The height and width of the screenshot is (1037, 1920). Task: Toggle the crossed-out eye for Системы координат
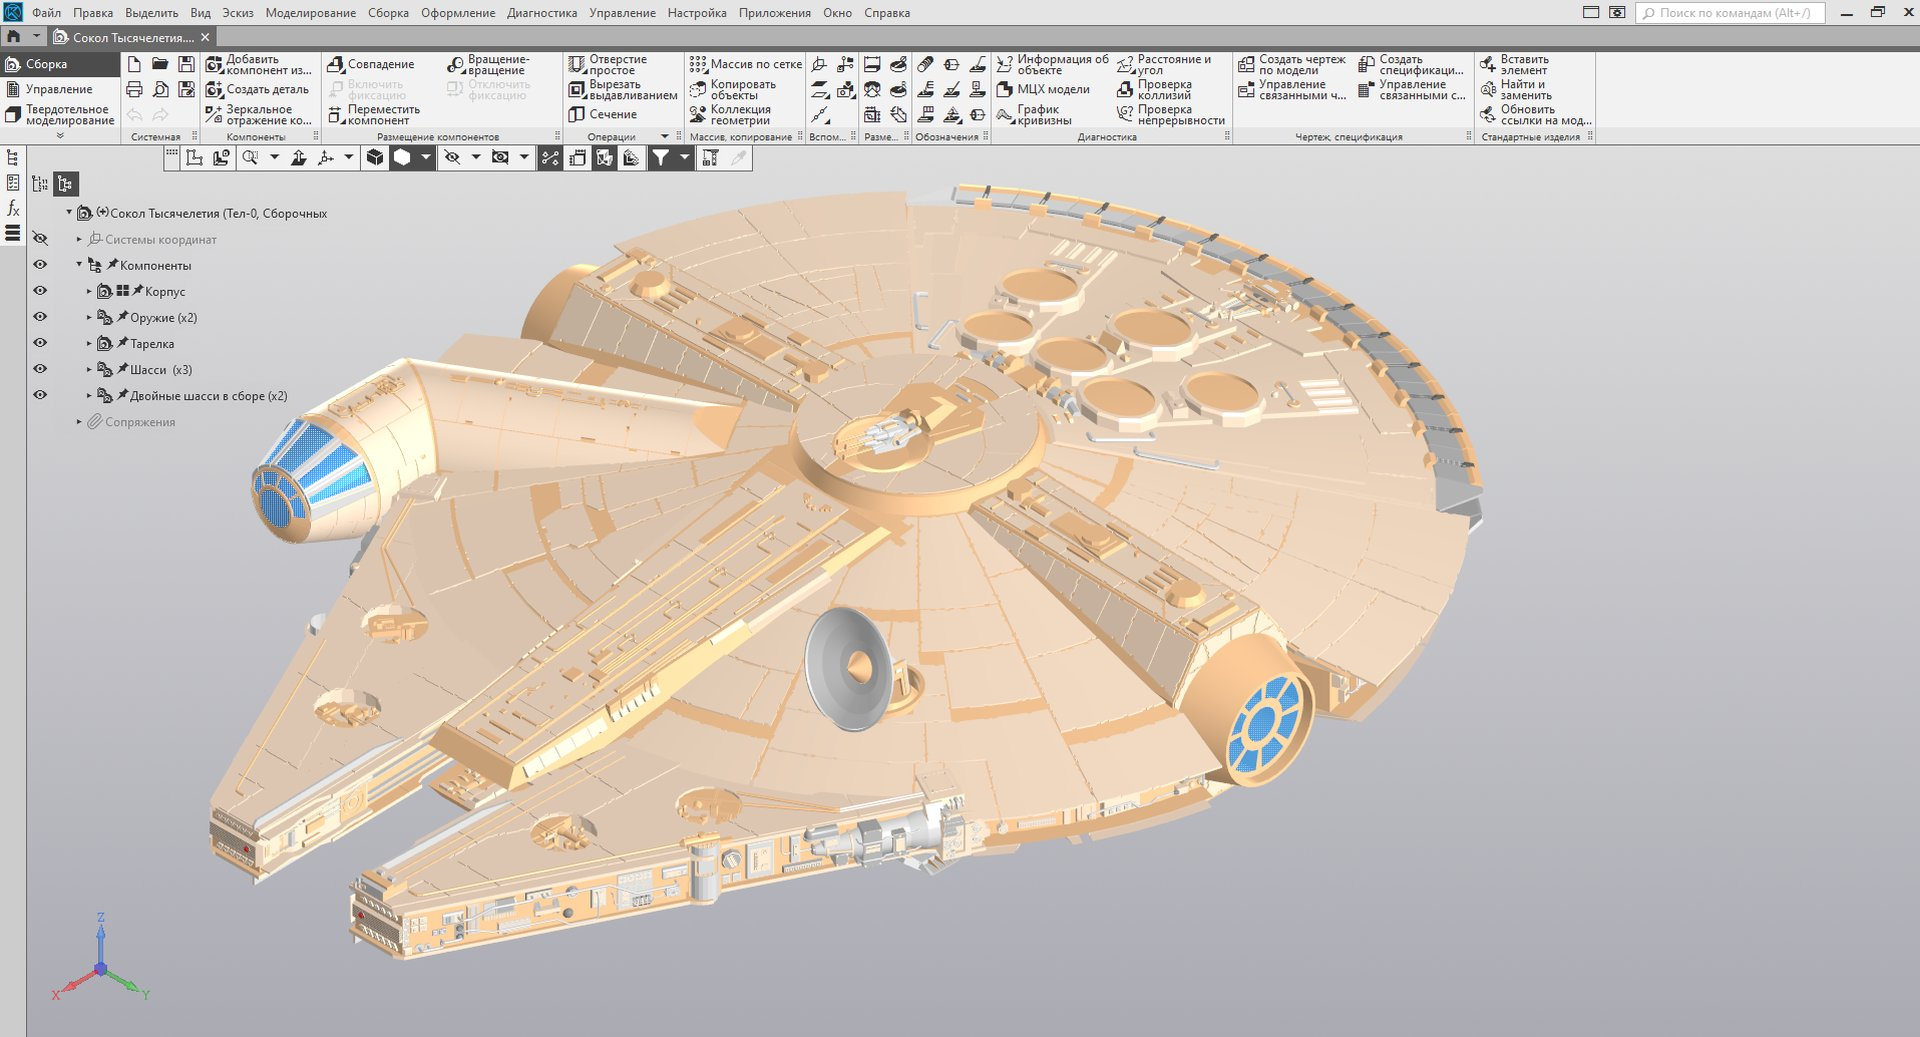pyautogui.click(x=40, y=238)
